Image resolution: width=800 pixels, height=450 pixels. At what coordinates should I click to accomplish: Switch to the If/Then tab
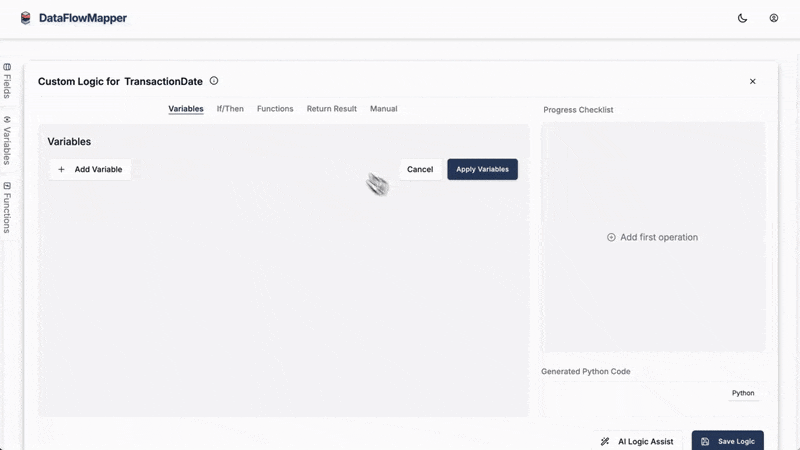tap(230, 109)
